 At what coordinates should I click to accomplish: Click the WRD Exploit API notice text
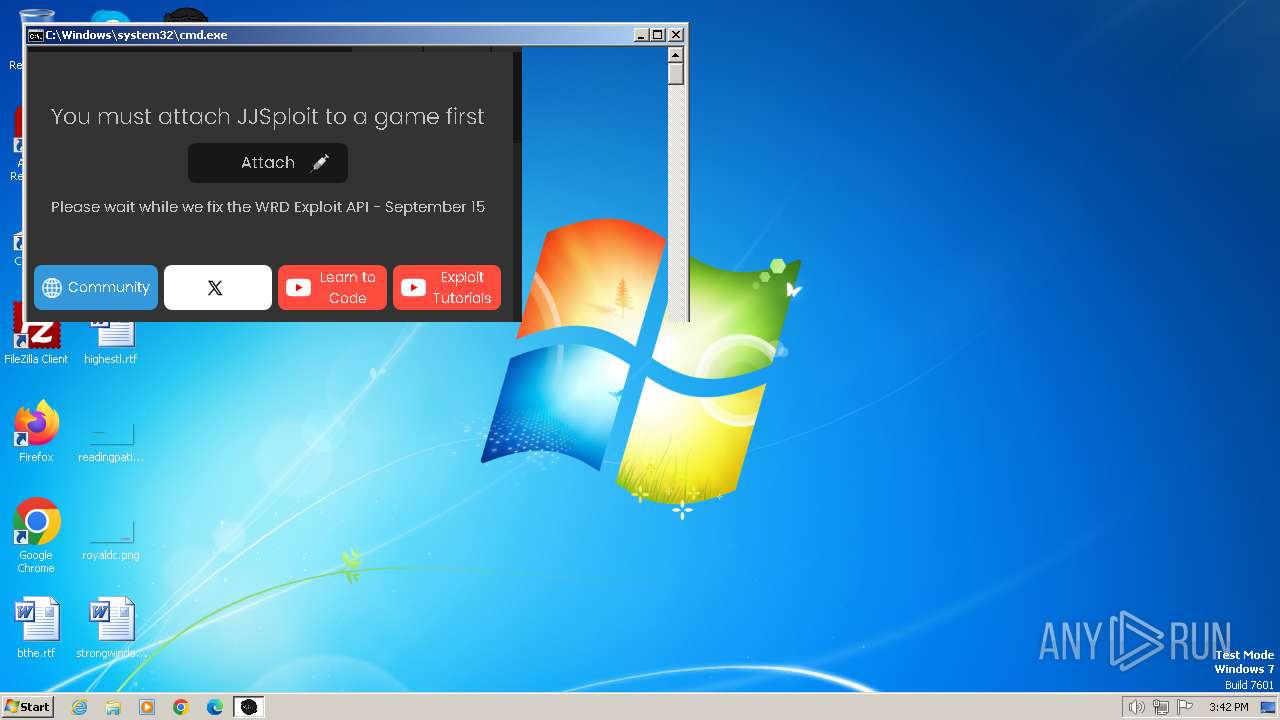click(x=268, y=207)
